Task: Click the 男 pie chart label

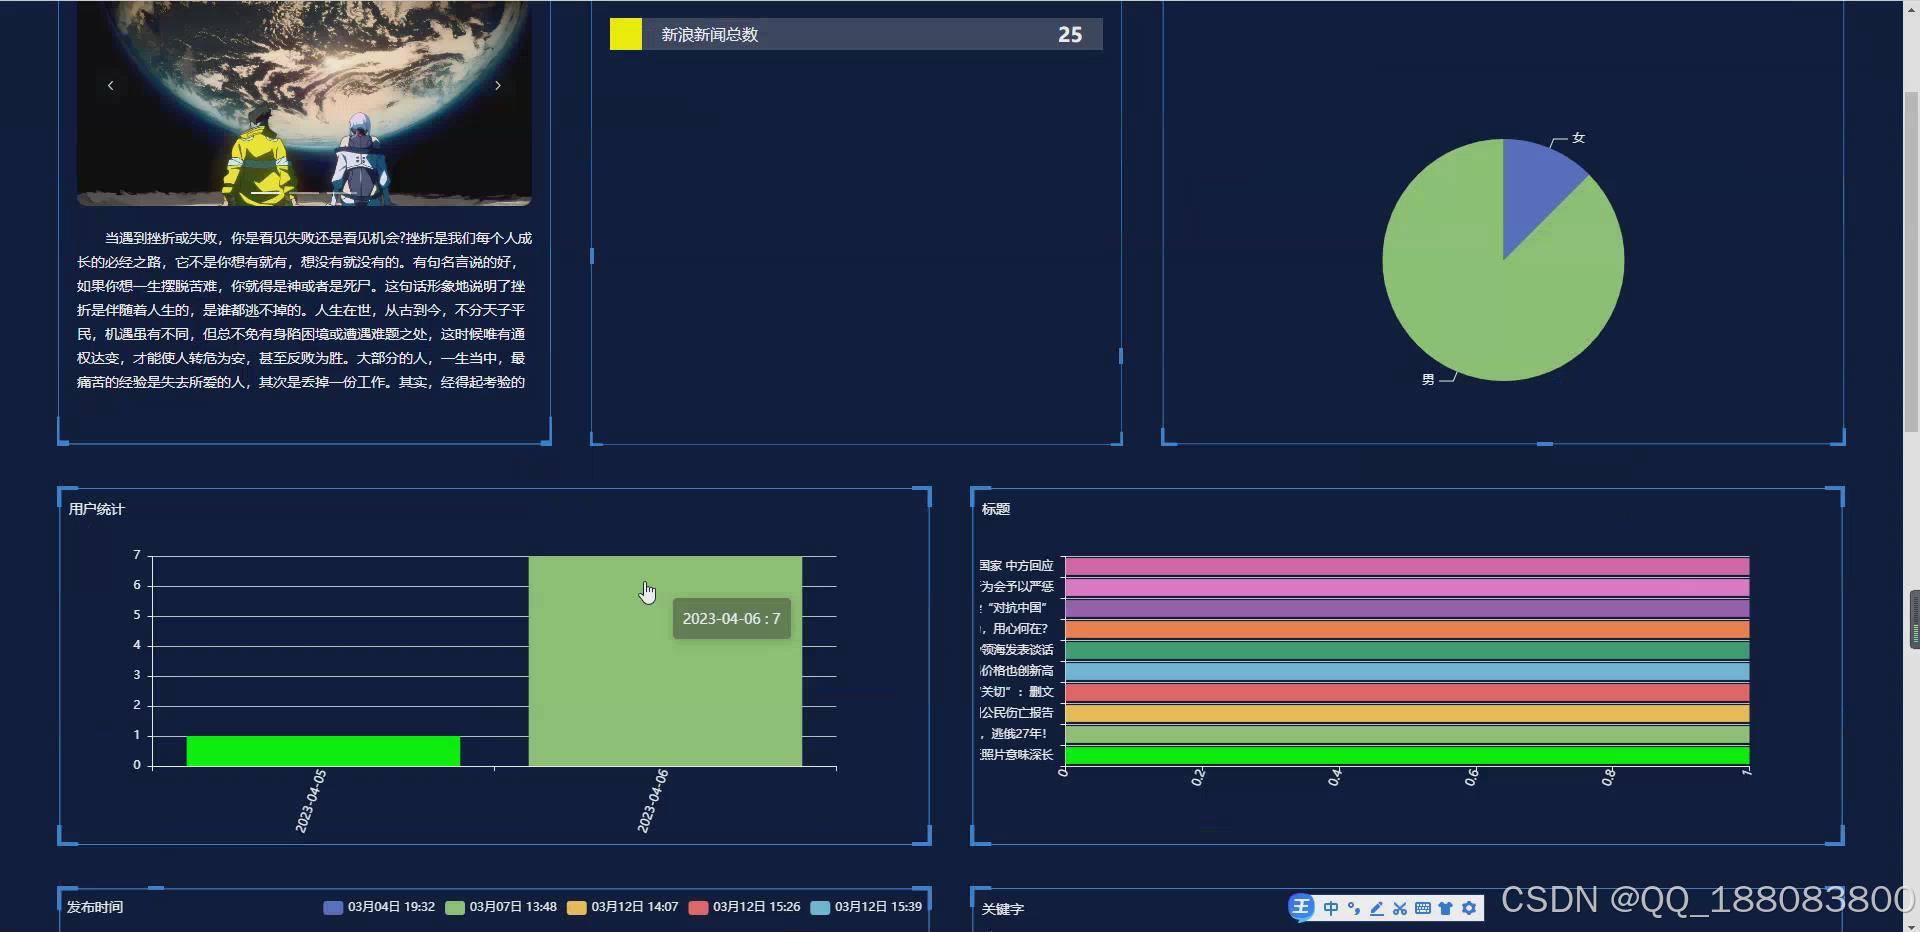Action: click(x=1428, y=379)
